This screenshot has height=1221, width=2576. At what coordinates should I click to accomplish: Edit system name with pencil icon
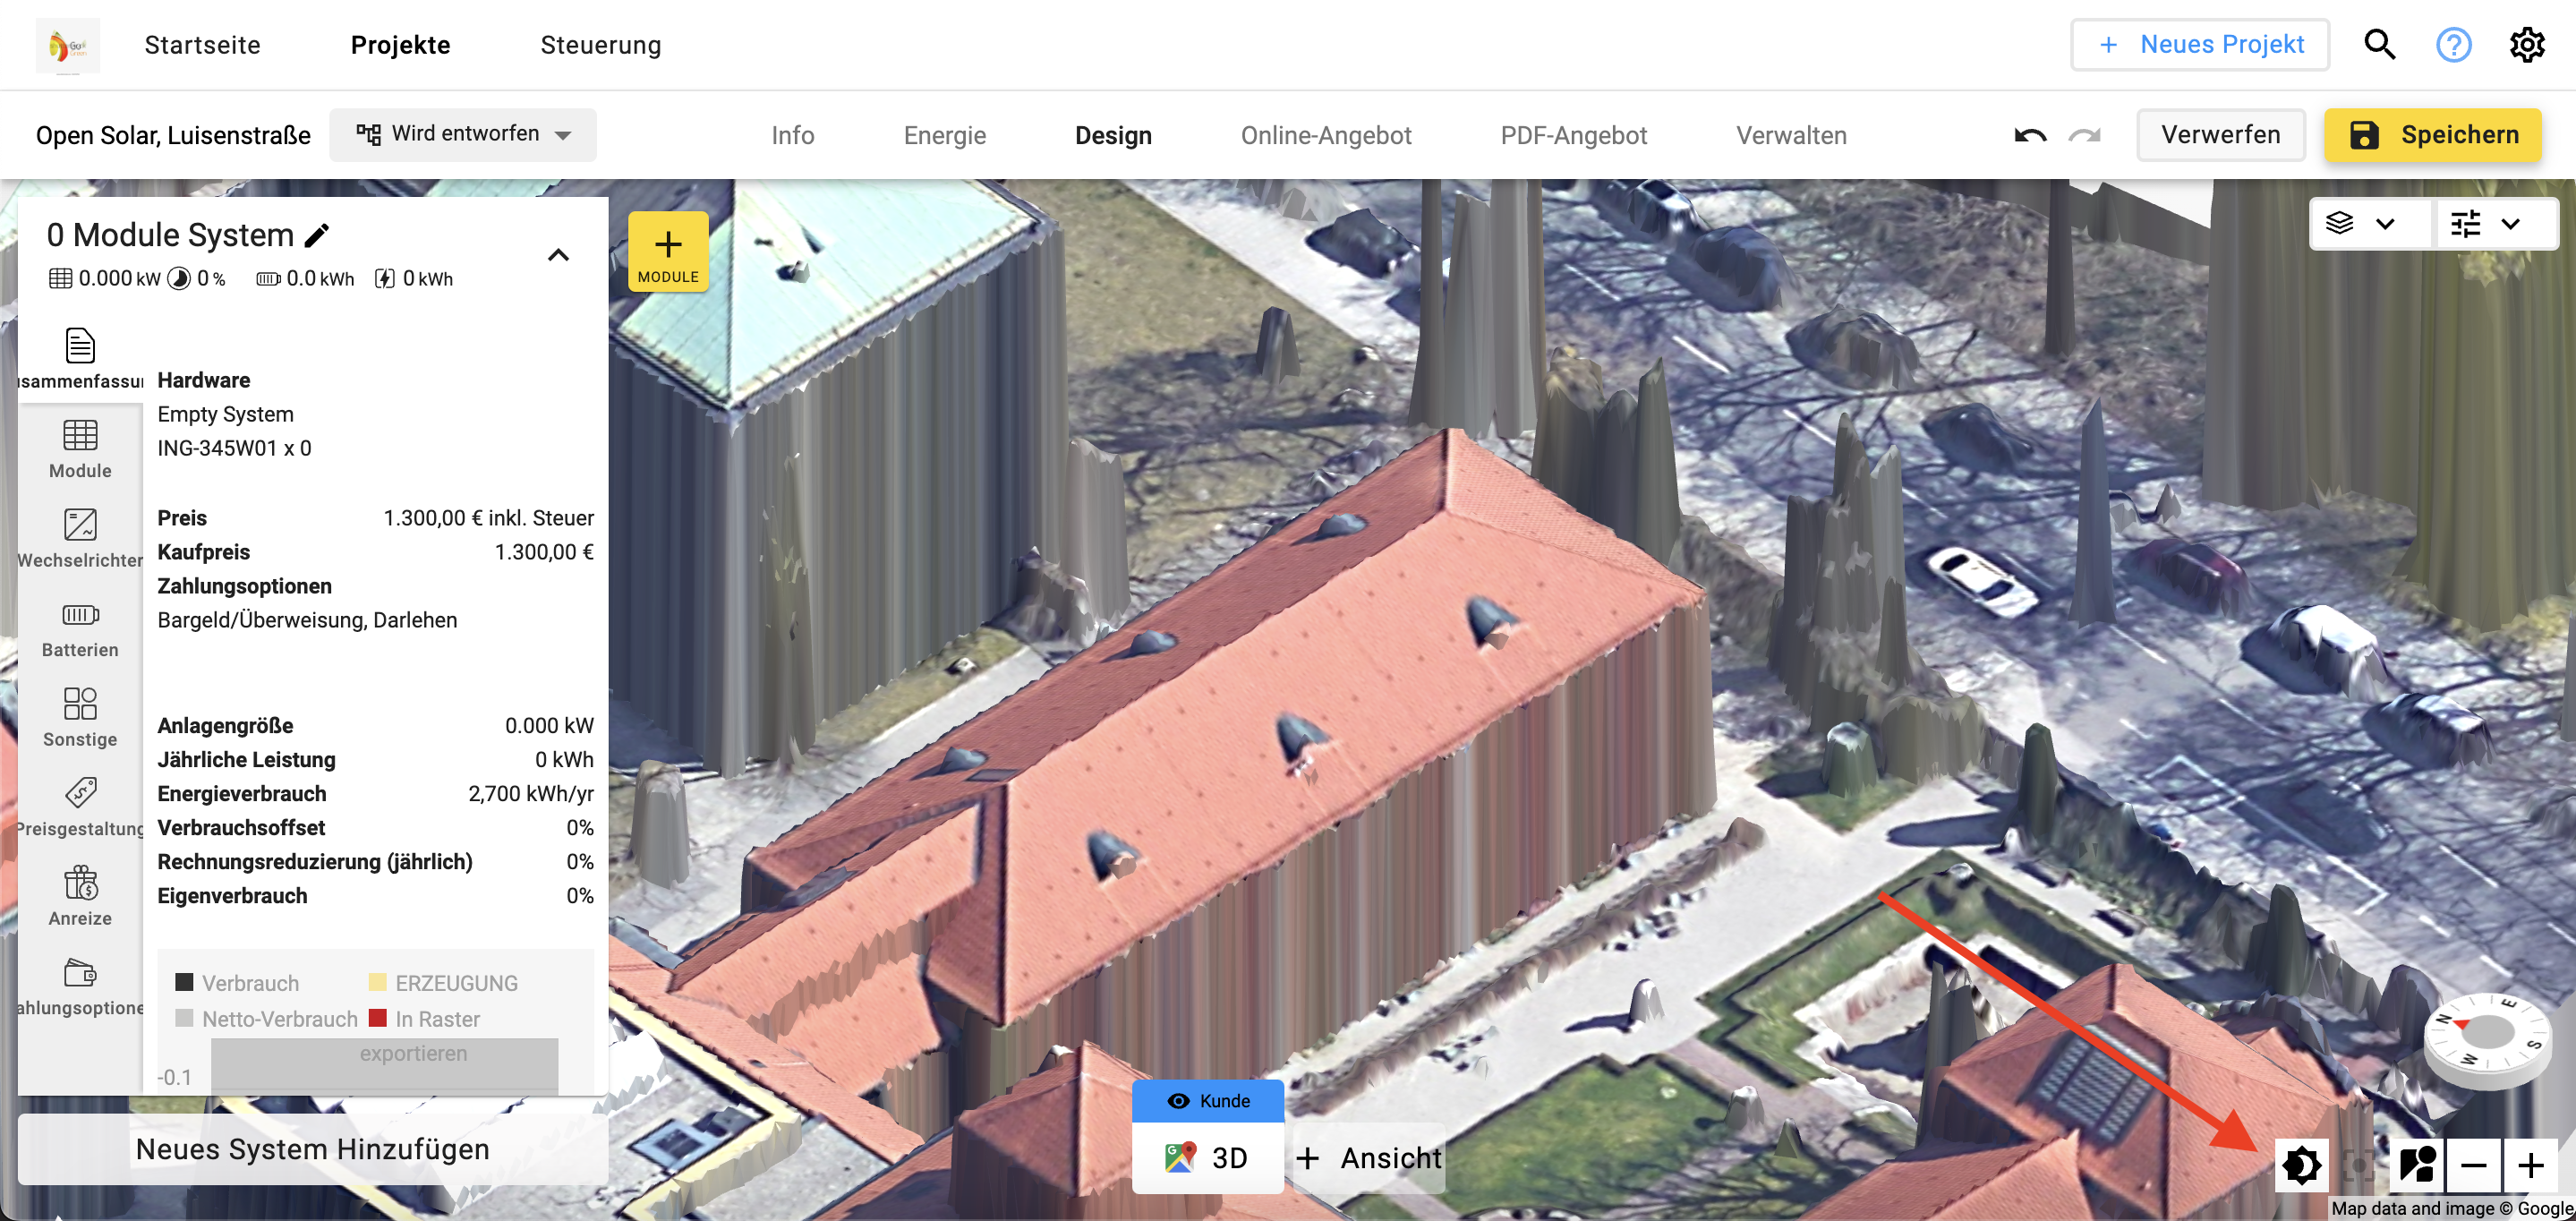click(x=317, y=235)
